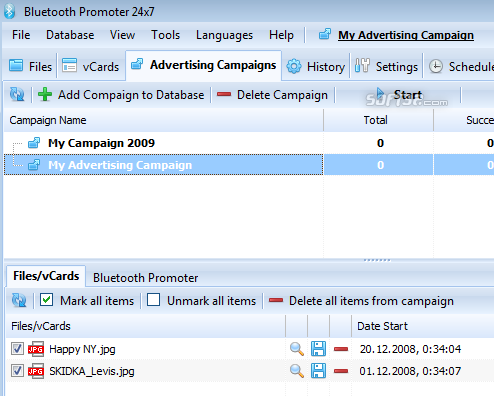Open the Bluetooth Promoter lower tab
The width and height of the screenshot is (494, 396).
(145, 277)
